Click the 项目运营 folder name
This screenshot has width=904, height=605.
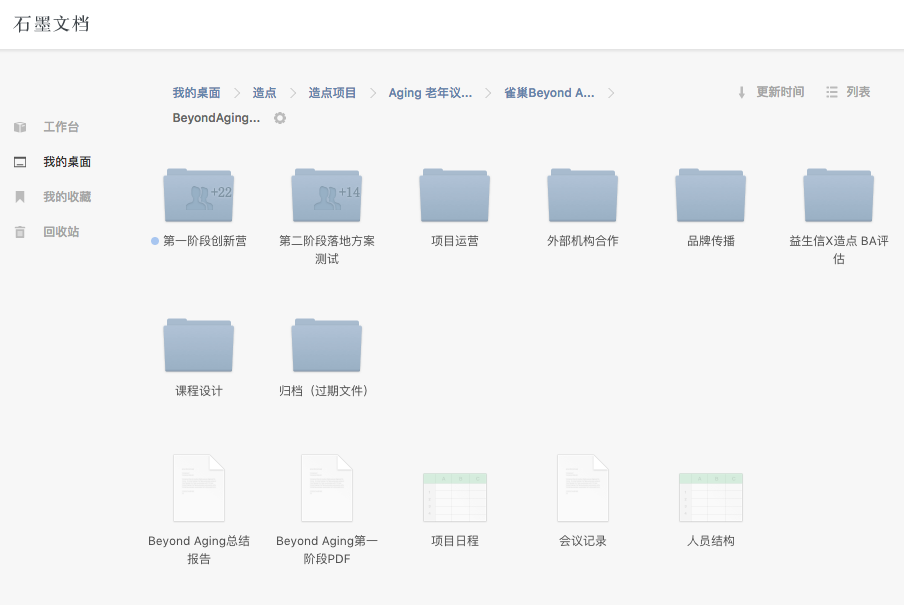[455, 241]
